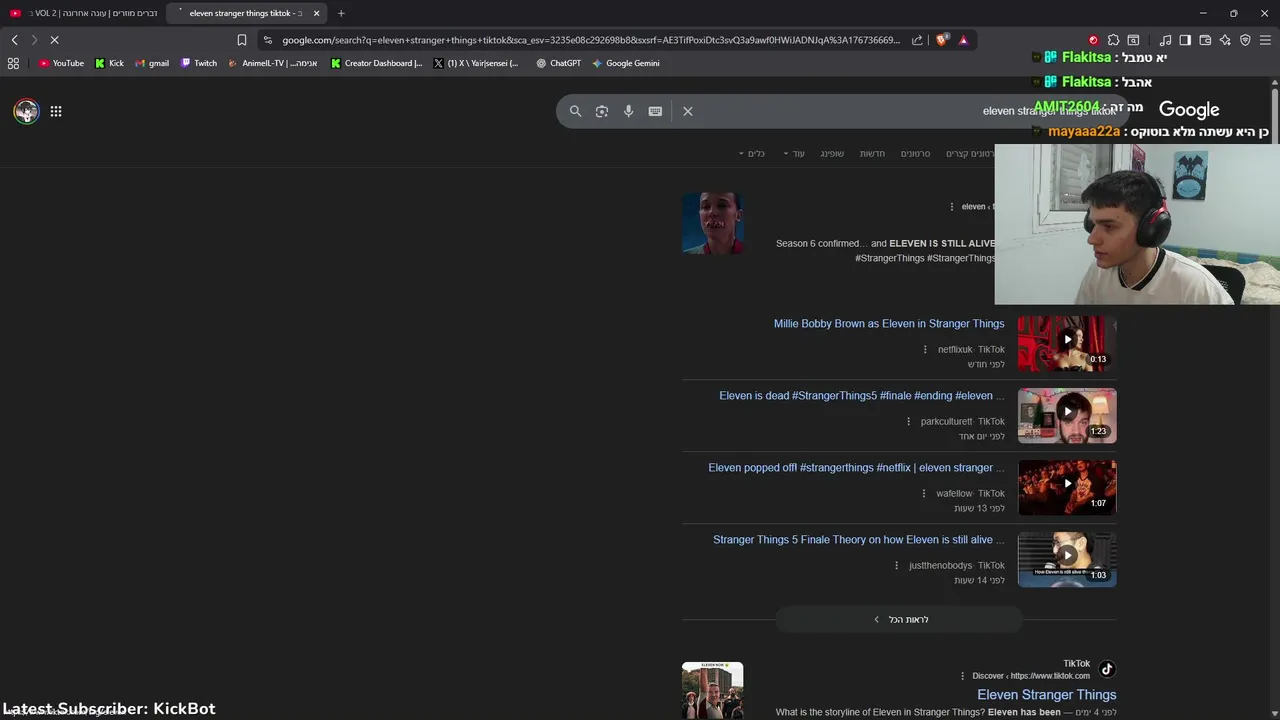This screenshot has width=1280, height=720.
Task: Open Stranger Things 5 Finale Theory result
Action: click(x=858, y=540)
